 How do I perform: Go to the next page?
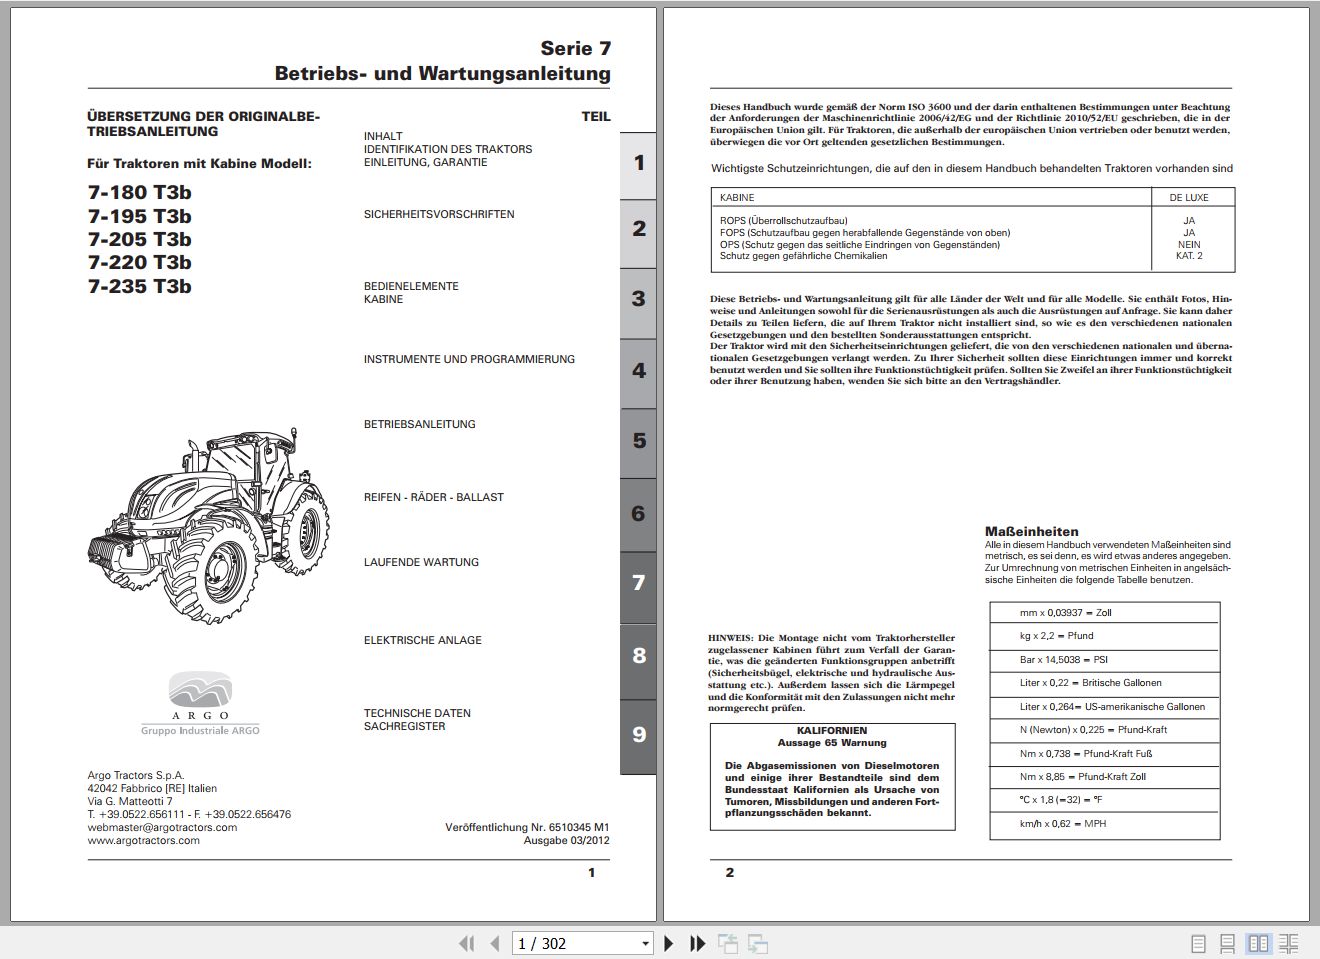[x=669, y=943]
